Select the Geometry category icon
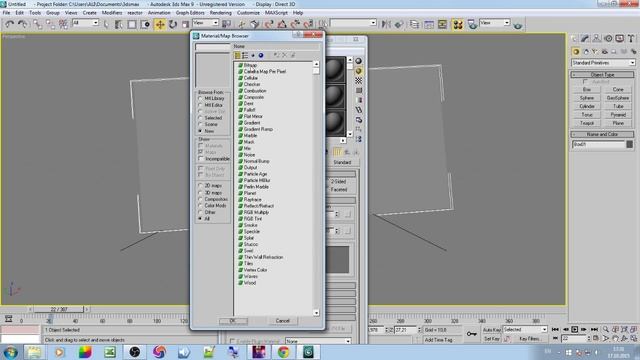Image resolution: width=640 pixels, height=360 pixels. (576, 52)
